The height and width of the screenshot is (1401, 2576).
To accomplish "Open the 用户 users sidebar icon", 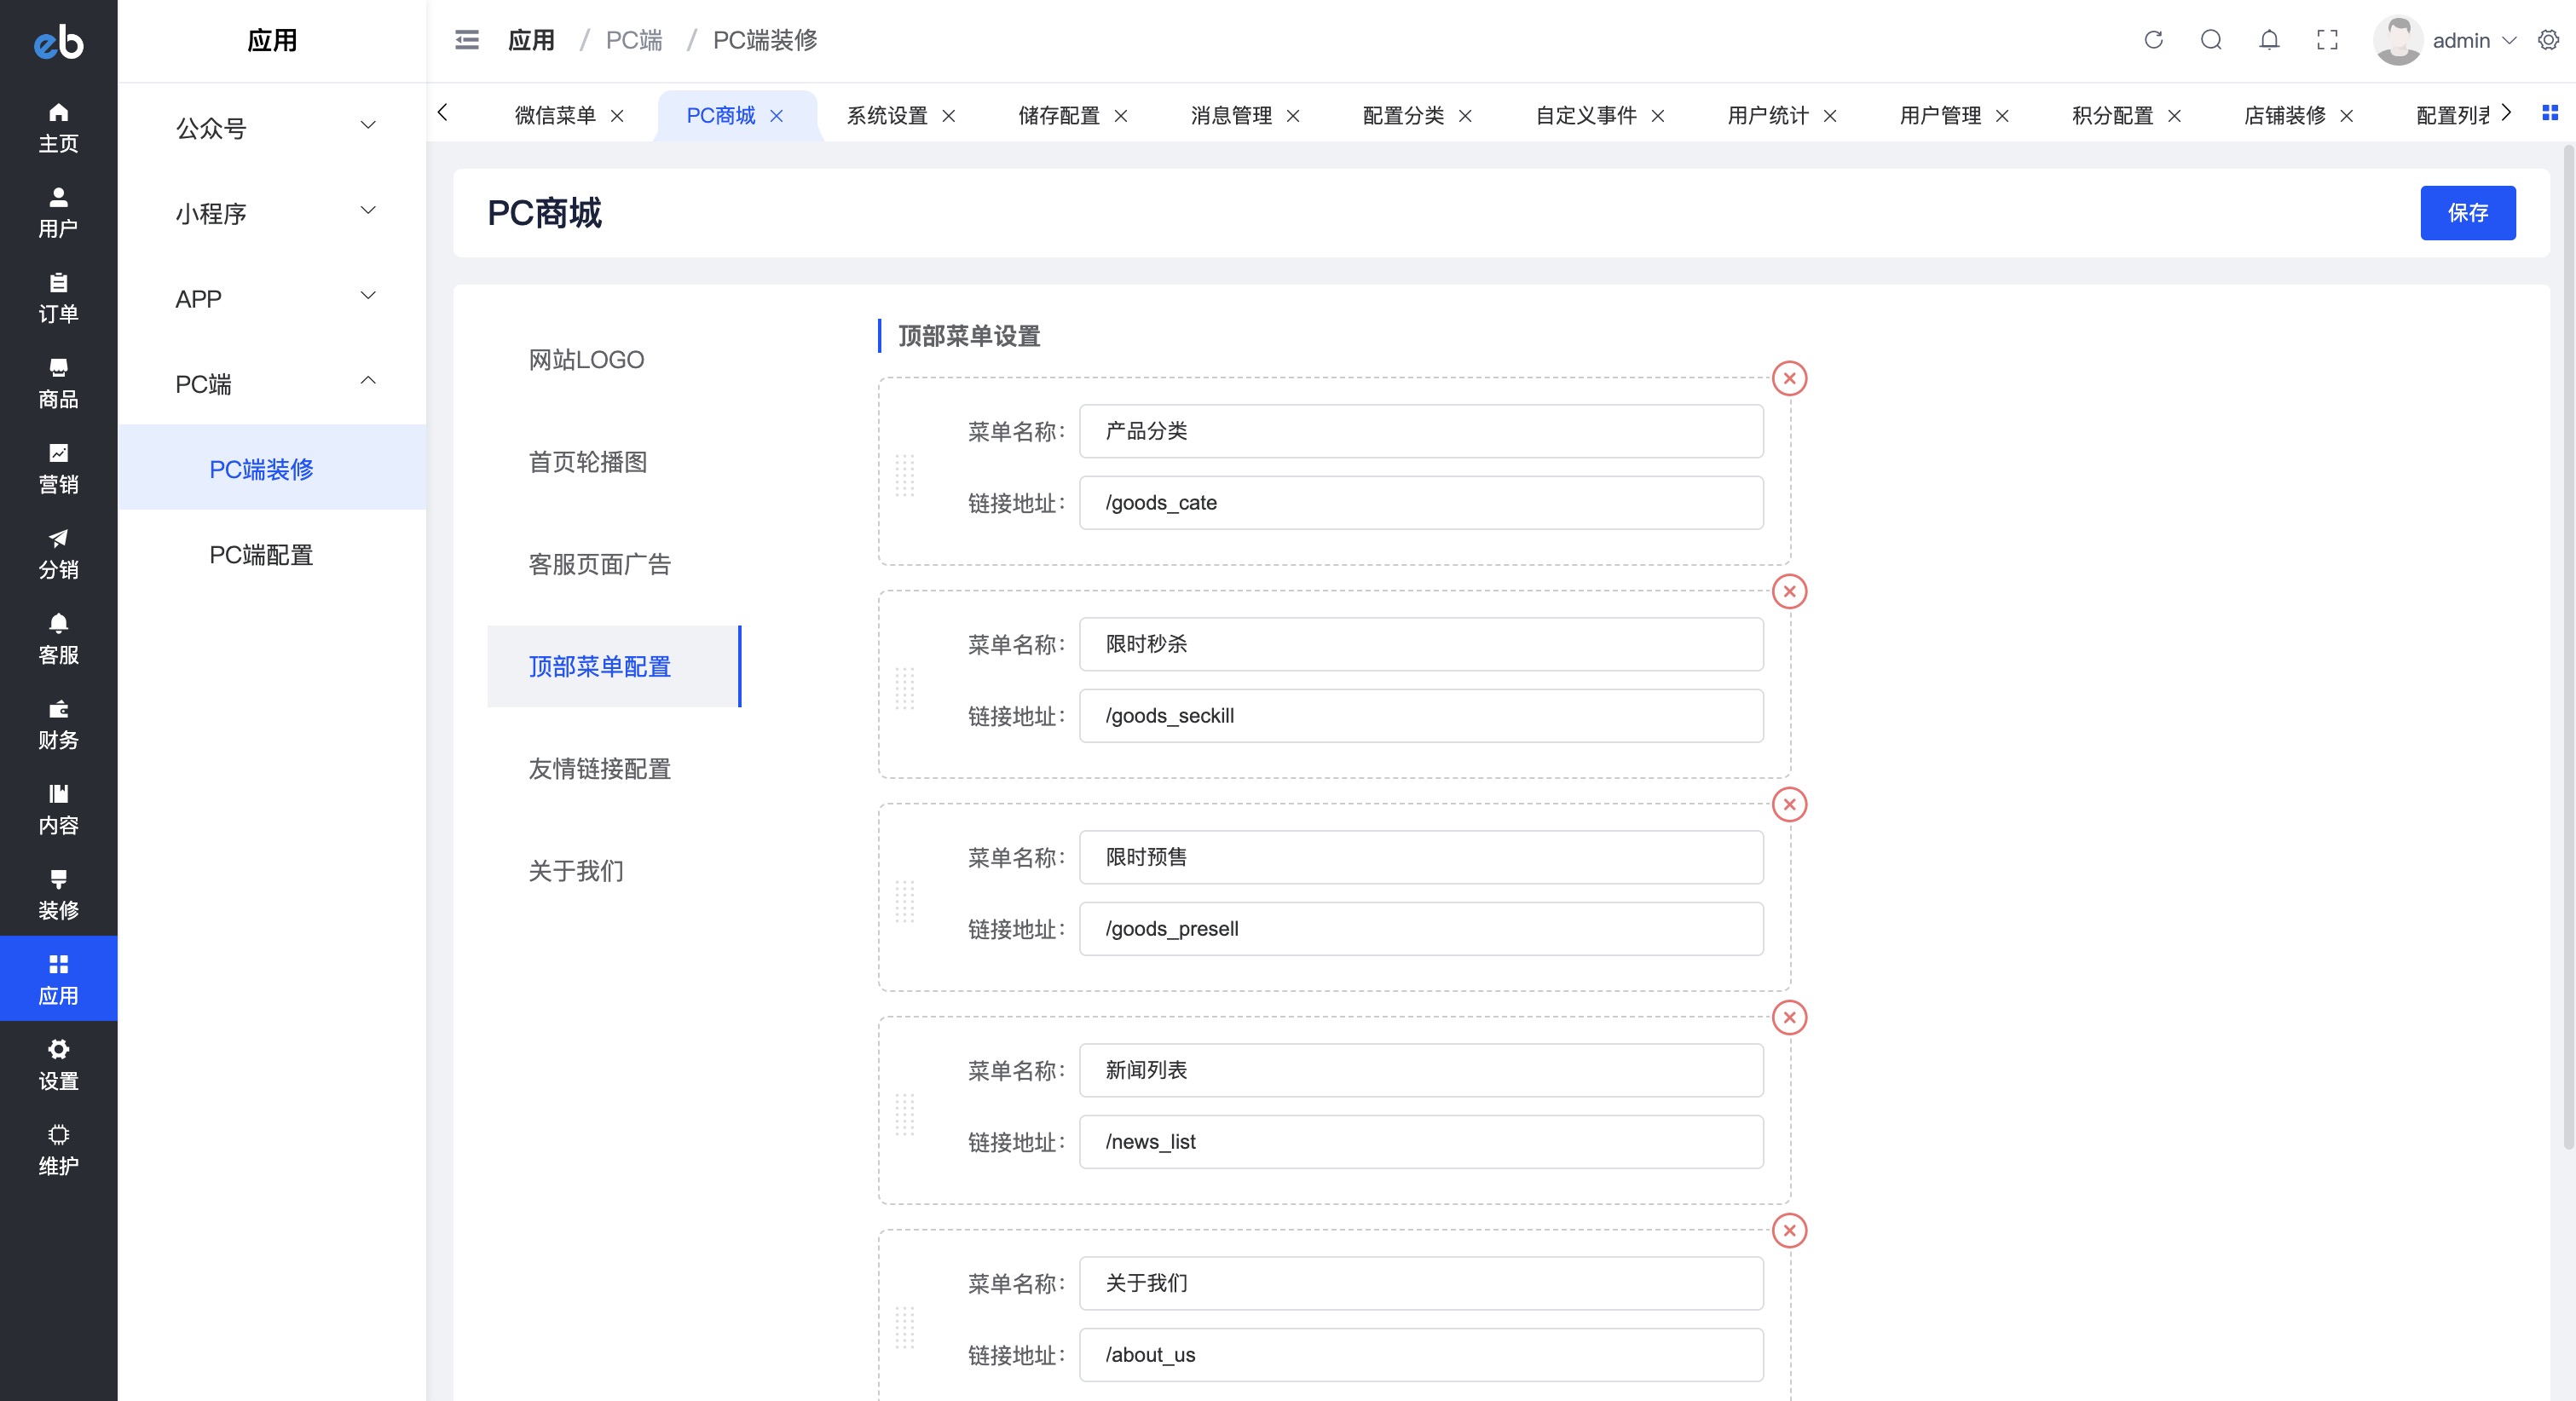I will point(58,212).
